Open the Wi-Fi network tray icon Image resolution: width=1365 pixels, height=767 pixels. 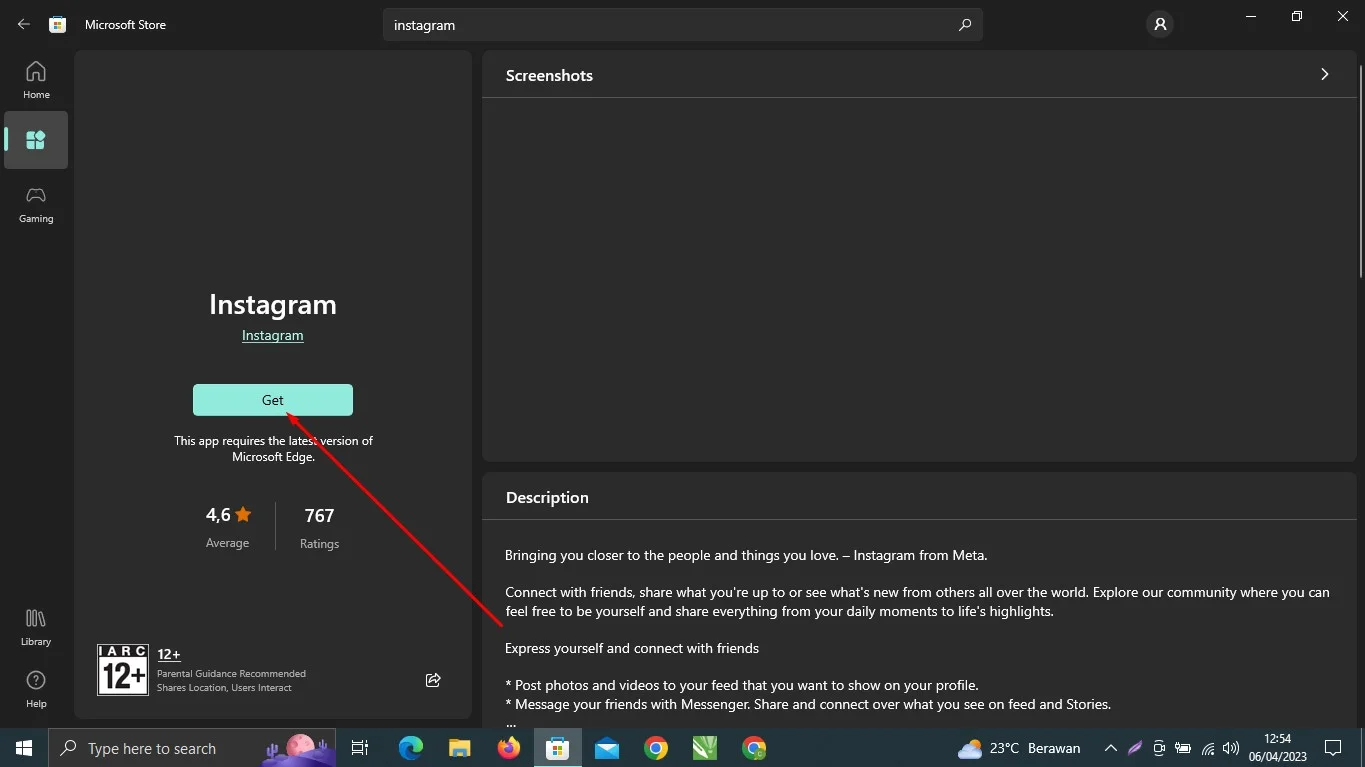[x=1208, y=748]
